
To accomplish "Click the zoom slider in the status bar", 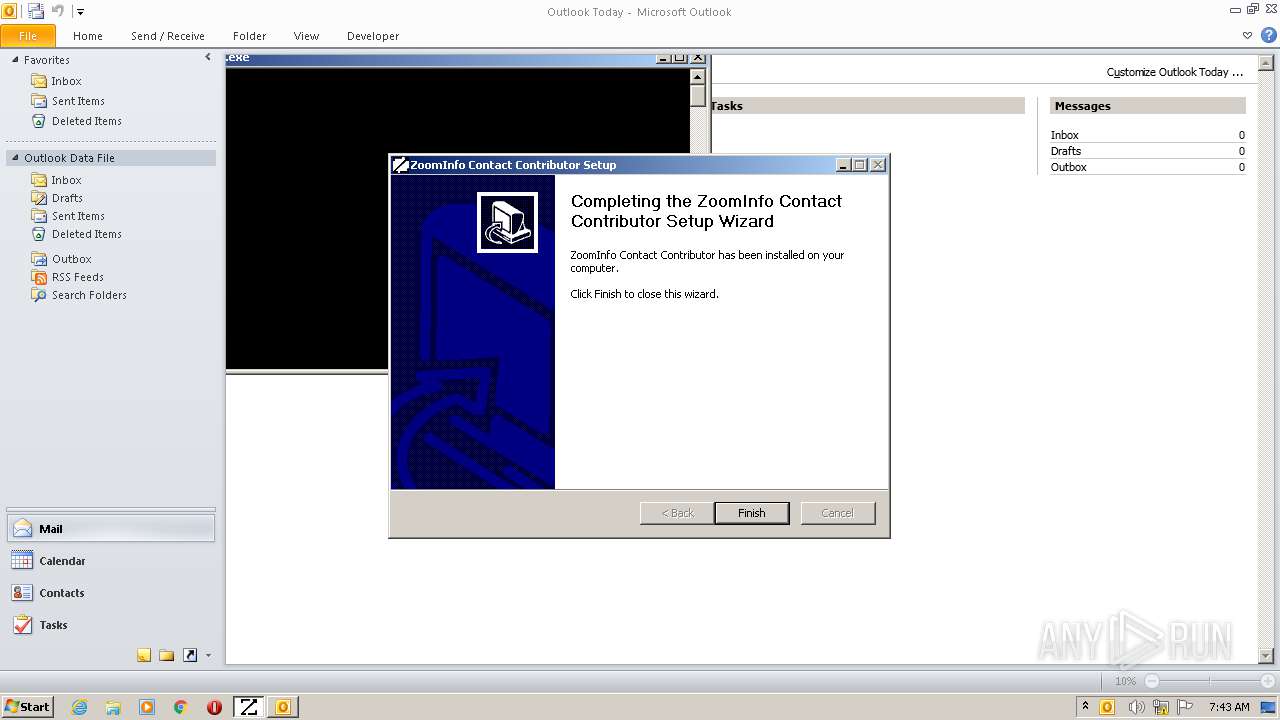I will click(x=1209, y=681).
